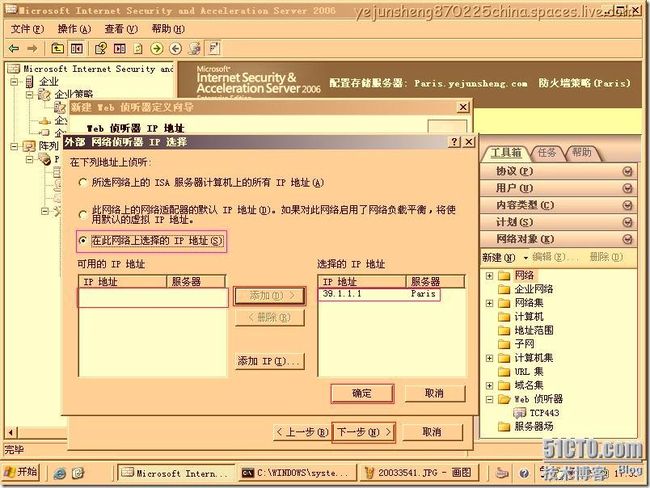Toggle the task pane toolbar icon
The height and width of the screenshot is (488, 650).
point(120,49)
